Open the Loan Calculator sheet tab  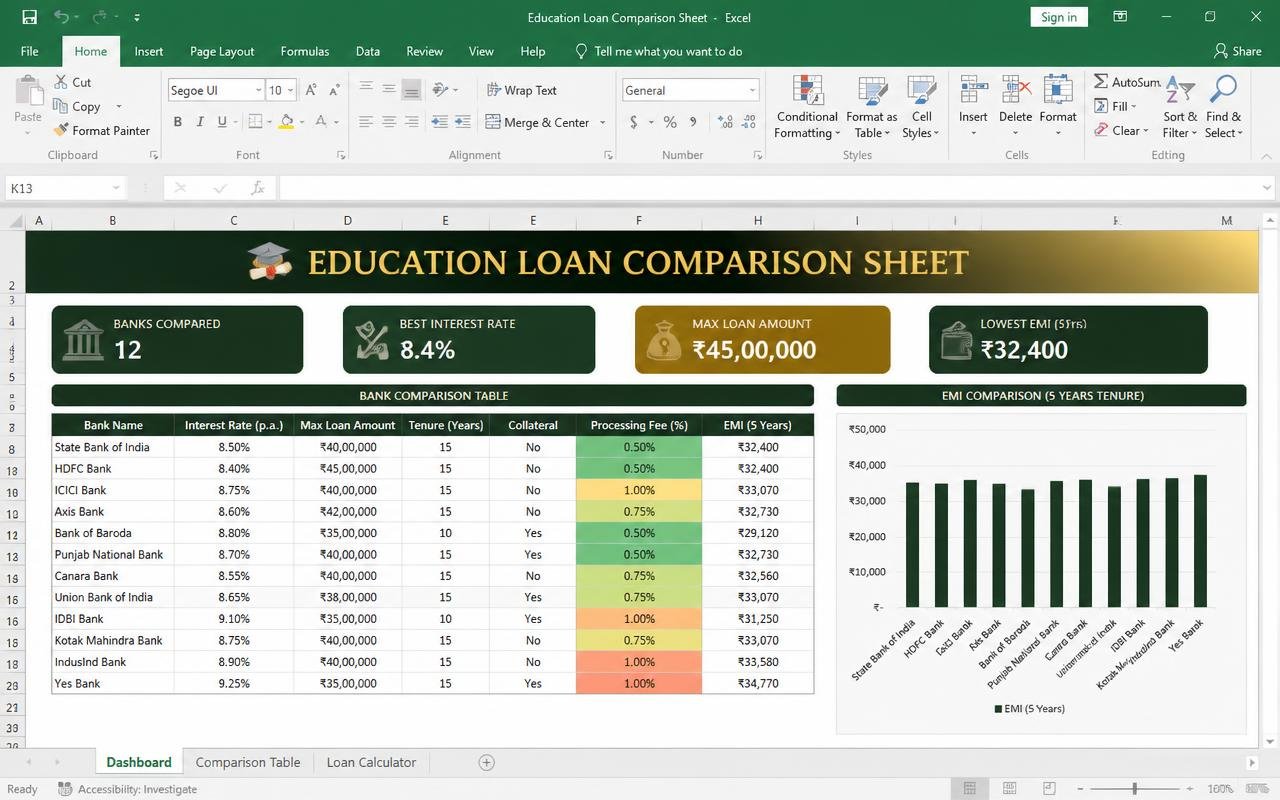(x=371, y=762)
